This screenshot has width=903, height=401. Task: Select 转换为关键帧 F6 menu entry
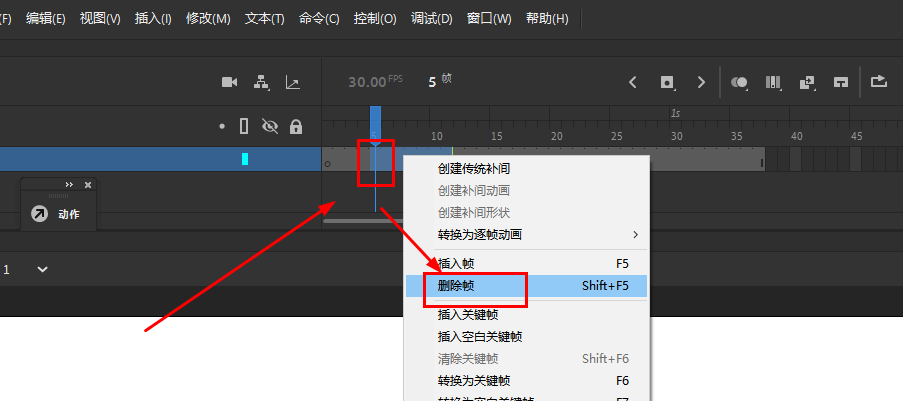527,380
